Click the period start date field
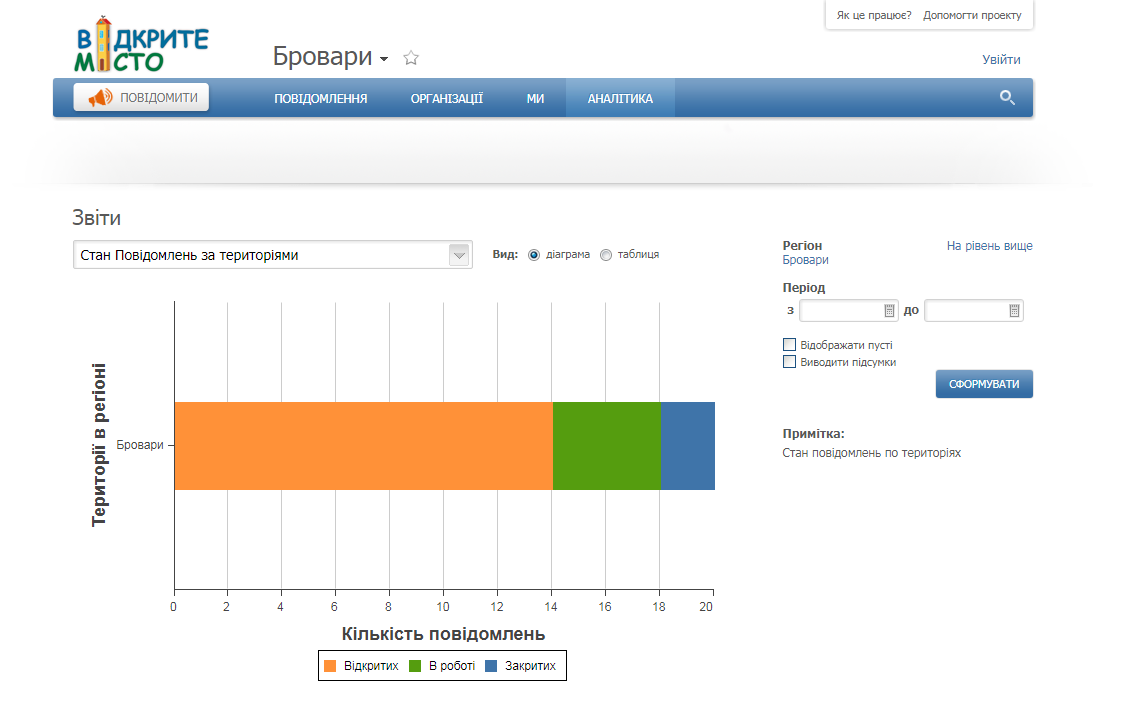Image resolution: width=1135 pixels, height=715 pixels. pos(848,310)
